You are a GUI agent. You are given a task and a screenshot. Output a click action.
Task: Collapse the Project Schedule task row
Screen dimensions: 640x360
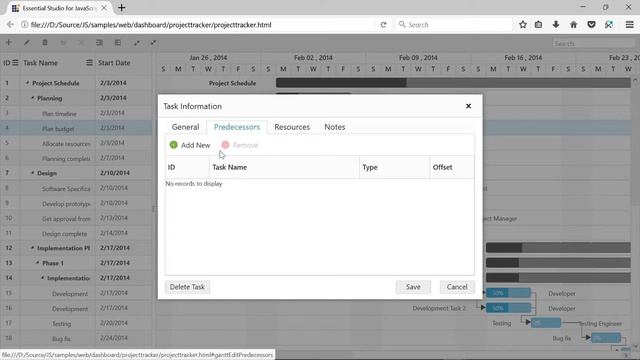coord(28,83)
